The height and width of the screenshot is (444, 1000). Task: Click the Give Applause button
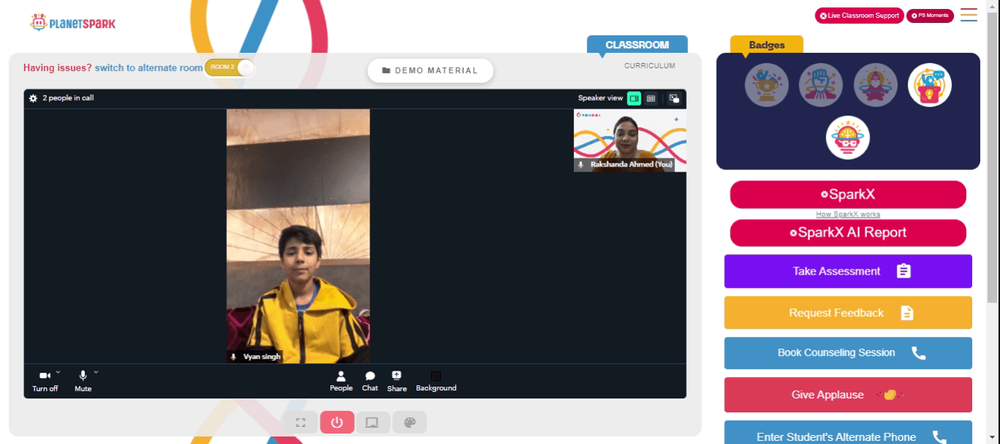848,395
